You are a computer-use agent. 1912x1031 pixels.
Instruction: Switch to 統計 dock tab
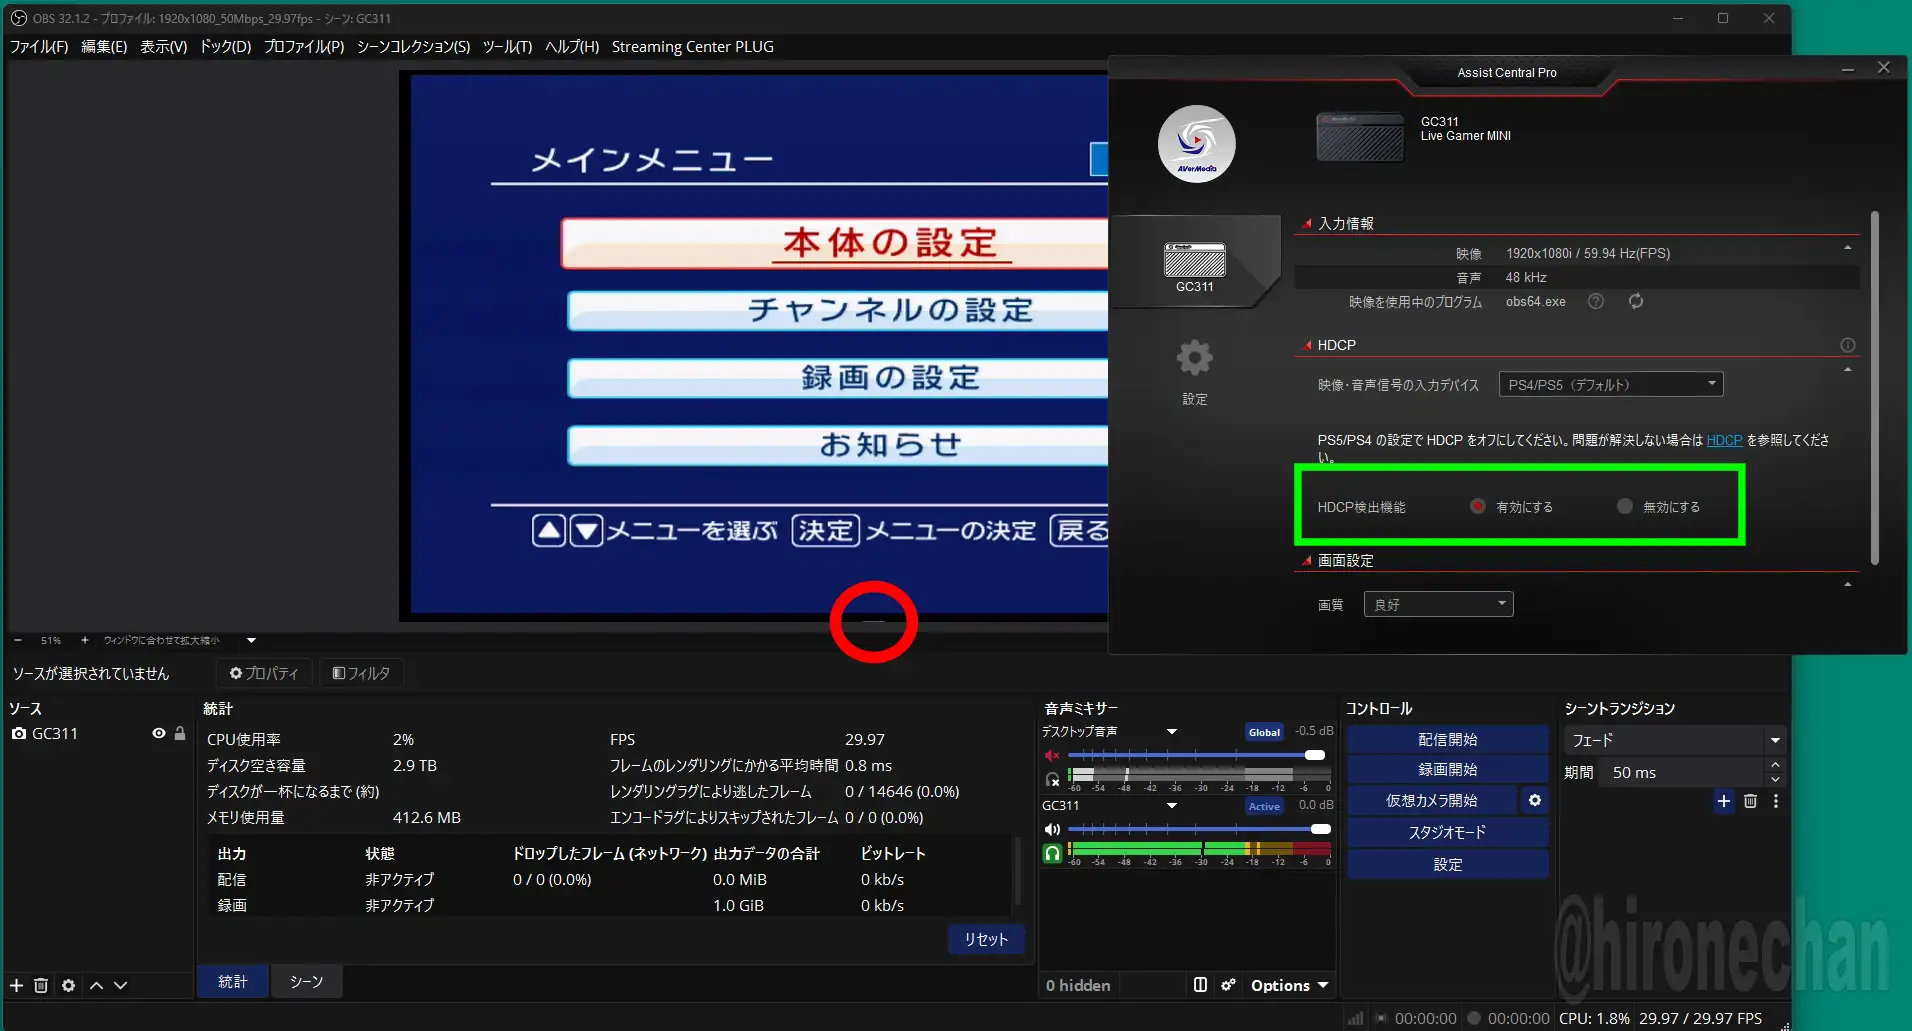(232, 981)
